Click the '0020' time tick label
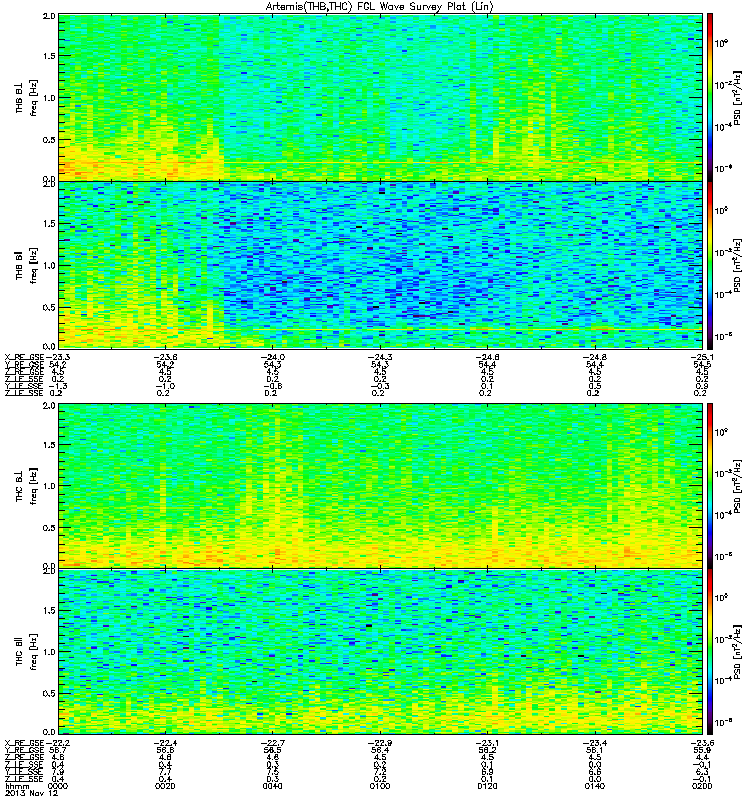 click(165, 786)
